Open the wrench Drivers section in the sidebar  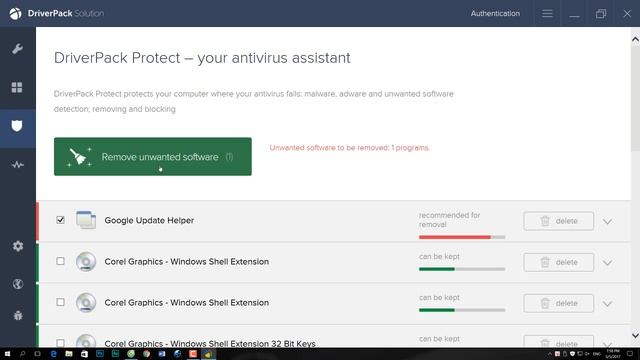coord(17,49)
